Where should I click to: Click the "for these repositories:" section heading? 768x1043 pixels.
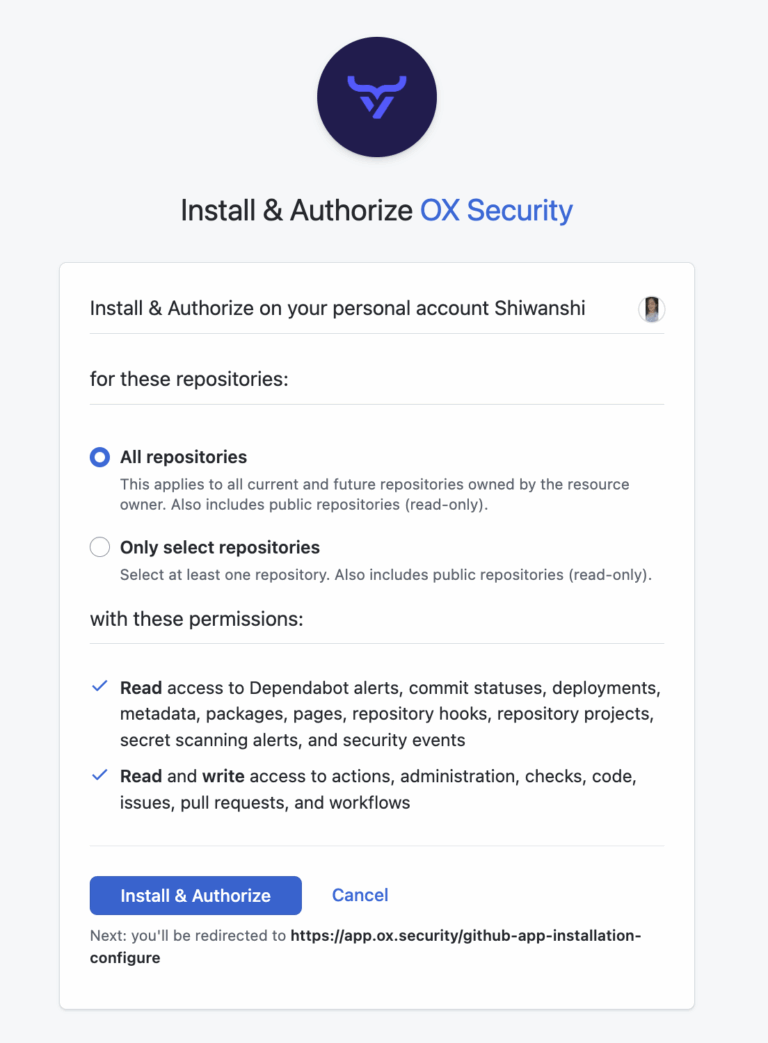[189, 379]
